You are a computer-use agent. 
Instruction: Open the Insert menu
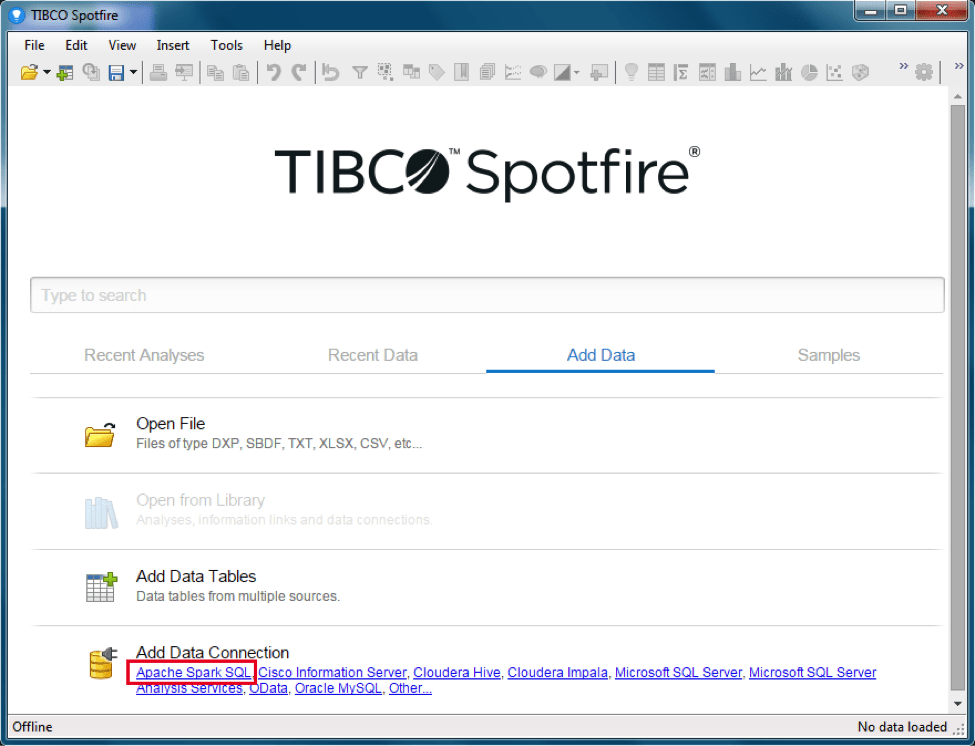pos(173,45)
